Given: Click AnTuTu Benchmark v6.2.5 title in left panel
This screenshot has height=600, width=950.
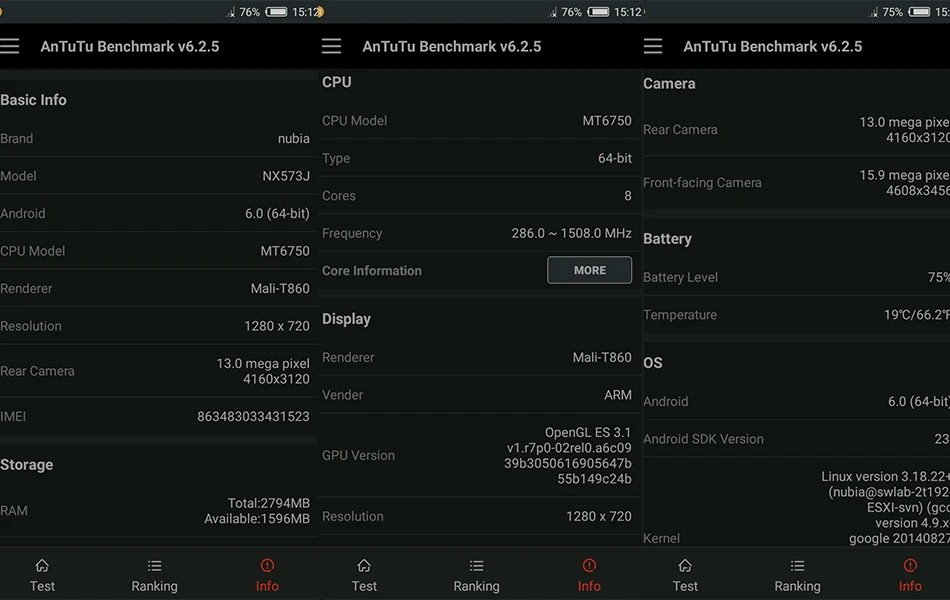Looking at the screenshot, I should pos(130,47).
